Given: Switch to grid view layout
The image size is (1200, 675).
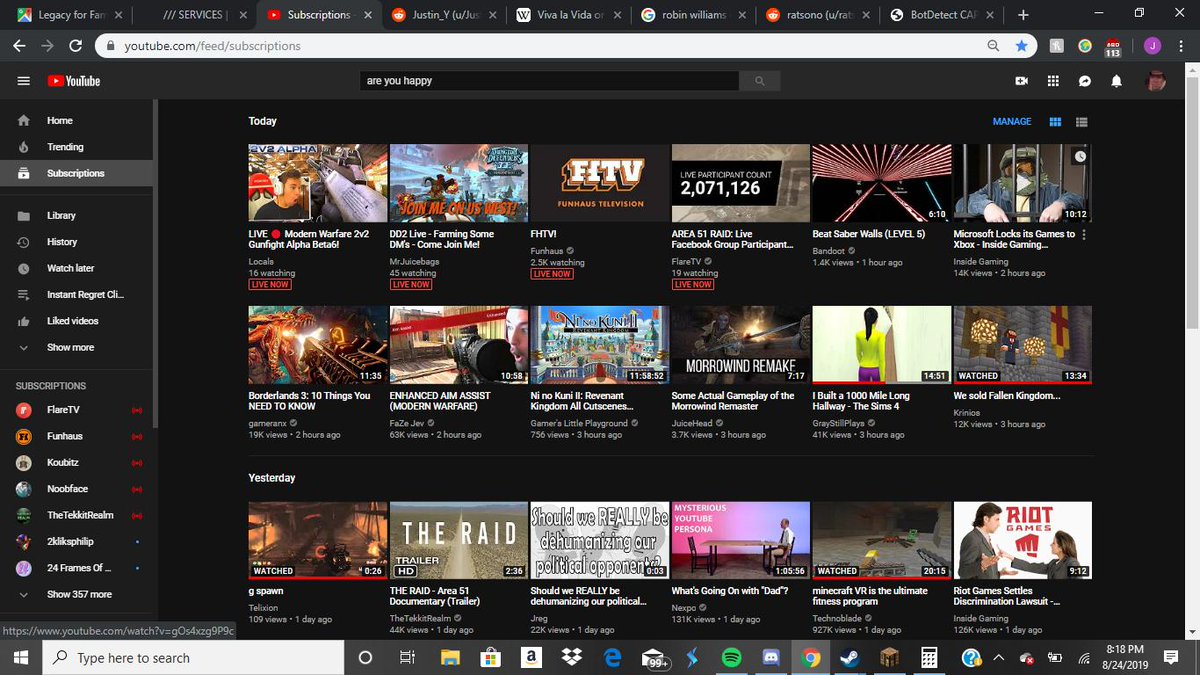Looking at the screenshot, I should [x=1055, y=122].
